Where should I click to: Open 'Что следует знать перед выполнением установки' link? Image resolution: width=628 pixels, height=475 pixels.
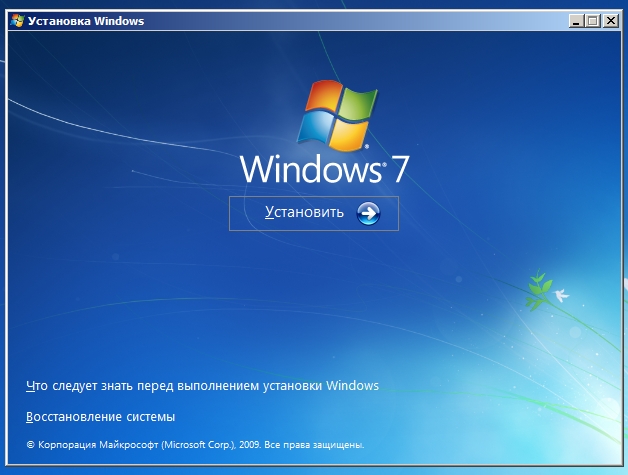[201, 385]
